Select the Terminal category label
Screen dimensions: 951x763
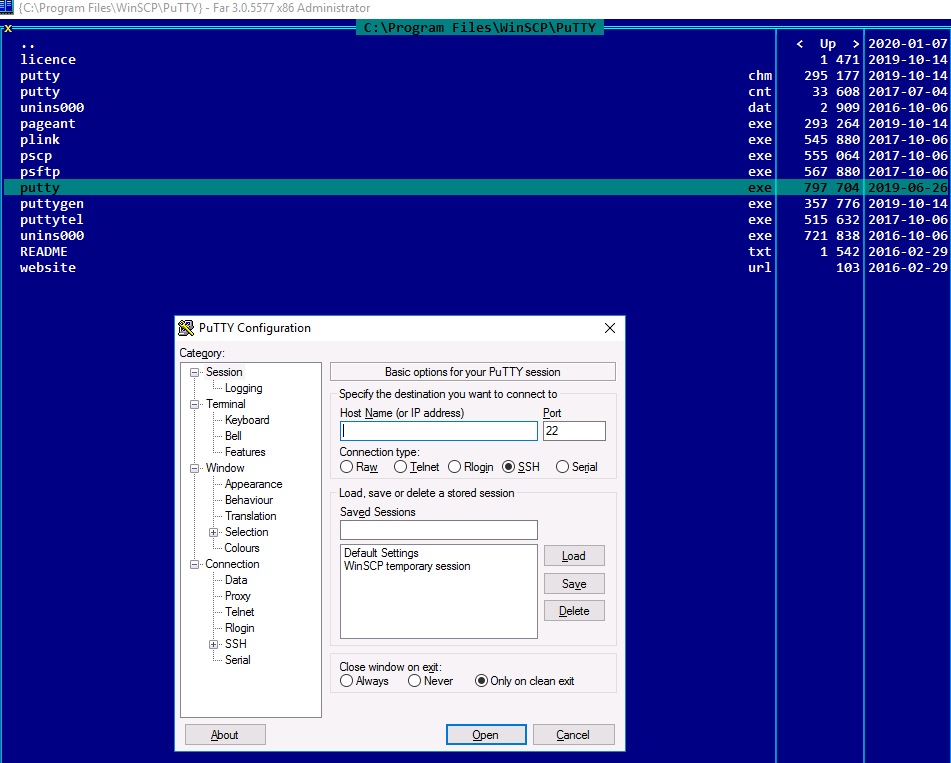click(226, 404)
